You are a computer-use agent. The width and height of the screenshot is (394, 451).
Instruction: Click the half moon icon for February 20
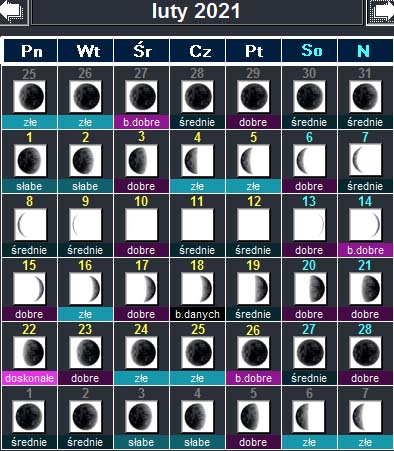(x=310, y=289)
